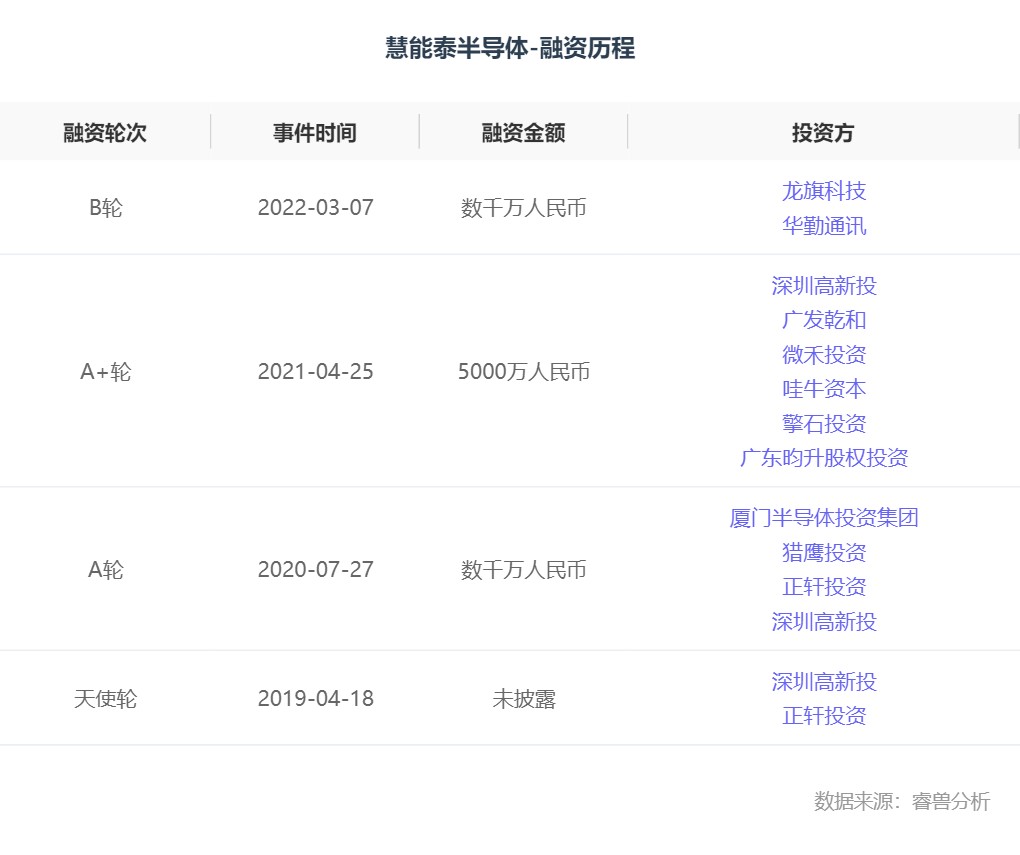Open the 华勤通讯 investor link
This screenshot has width=1020, height=855.
(x=824, y=226)
